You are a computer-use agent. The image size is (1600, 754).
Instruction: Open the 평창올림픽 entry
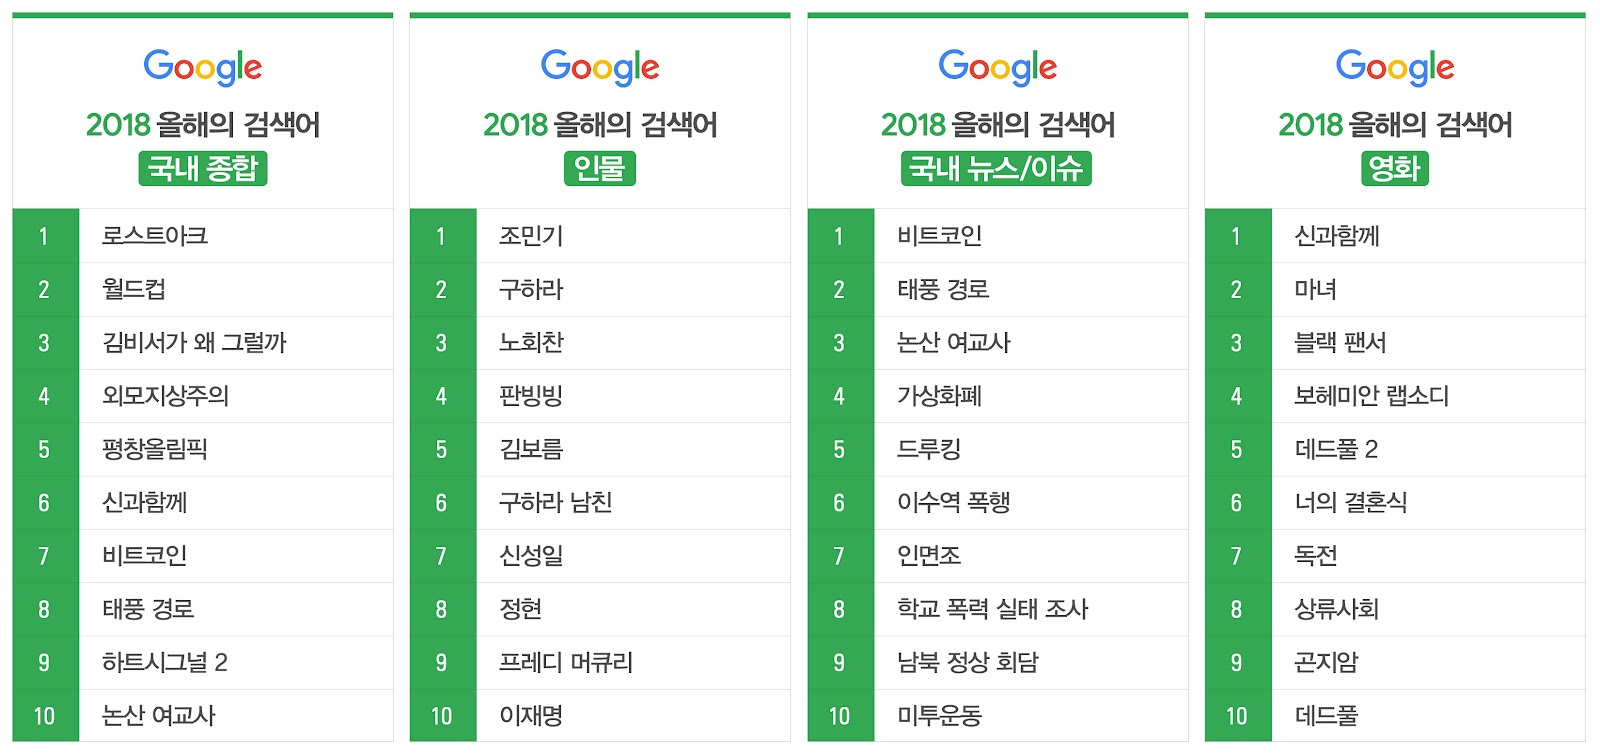155,449
